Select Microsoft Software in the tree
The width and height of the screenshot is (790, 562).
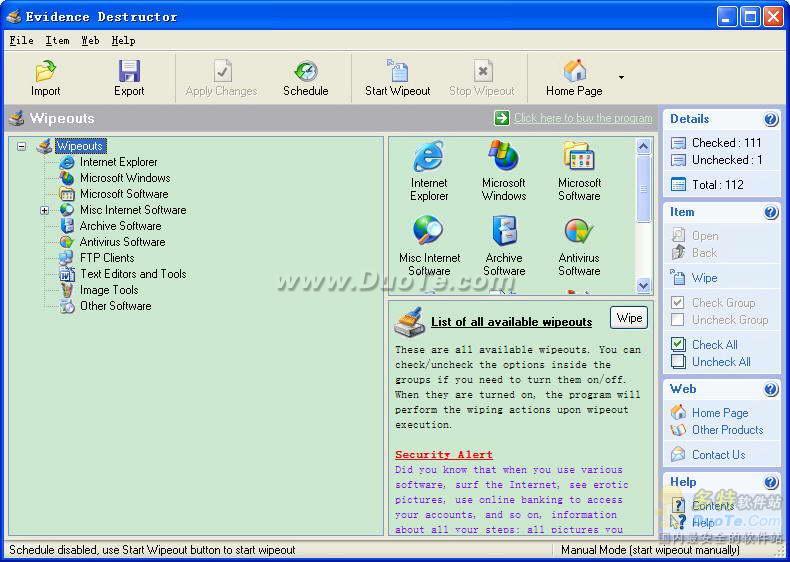click(124, 194)
